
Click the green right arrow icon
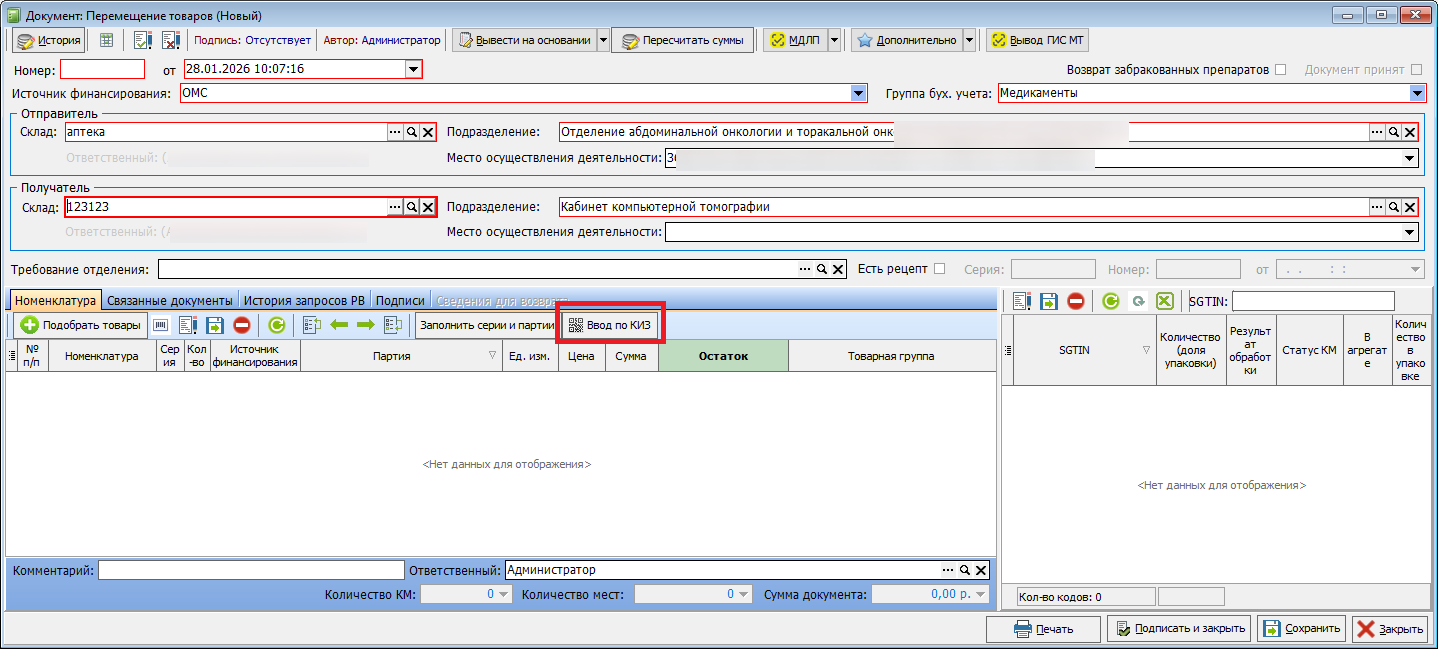(x=365, y=325)
